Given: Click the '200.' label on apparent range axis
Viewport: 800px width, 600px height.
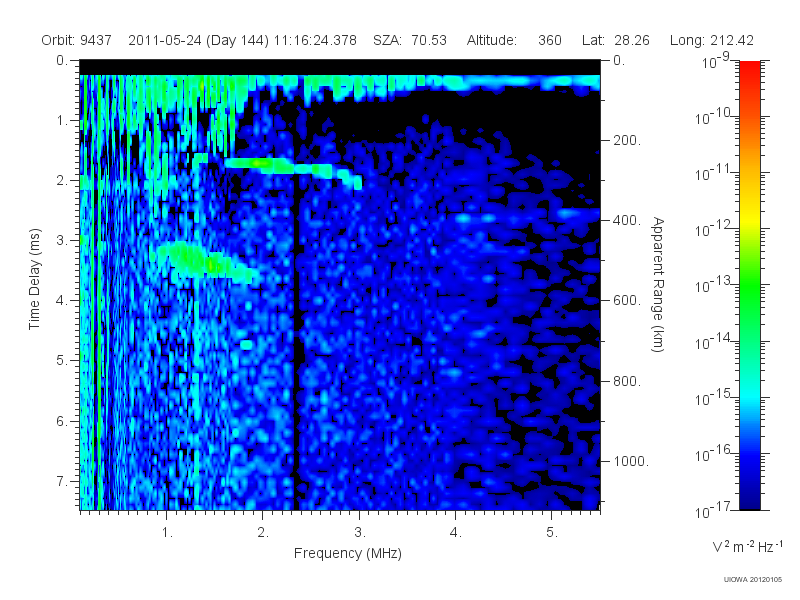Looking at the screenshot, I should (627, 140).
